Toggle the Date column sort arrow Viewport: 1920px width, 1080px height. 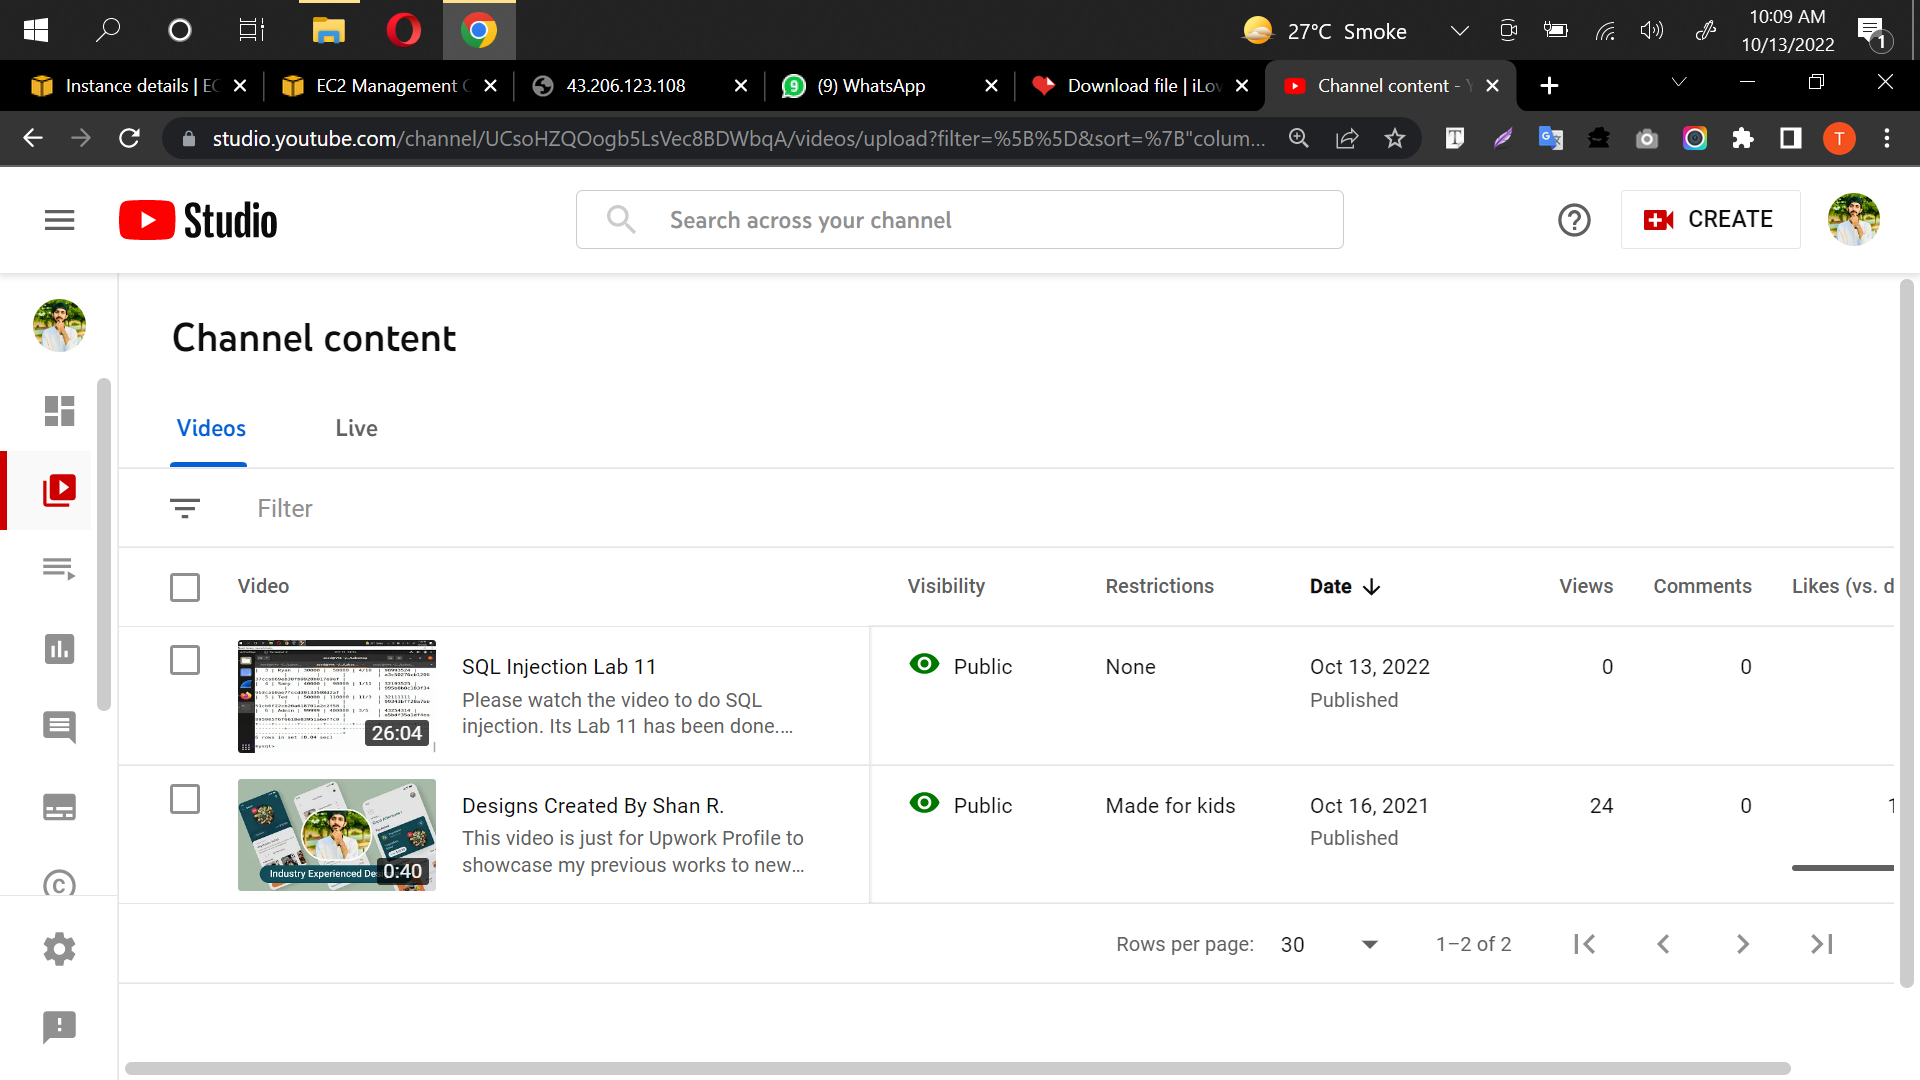tap(1372, 587)
